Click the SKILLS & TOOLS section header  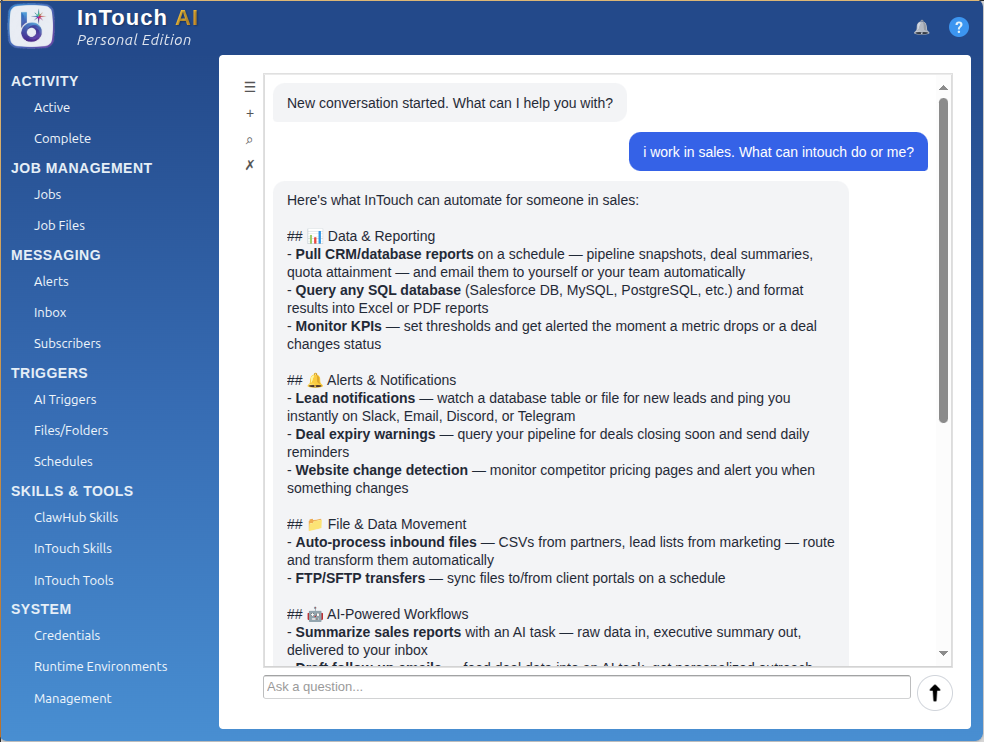coord(72,491)
